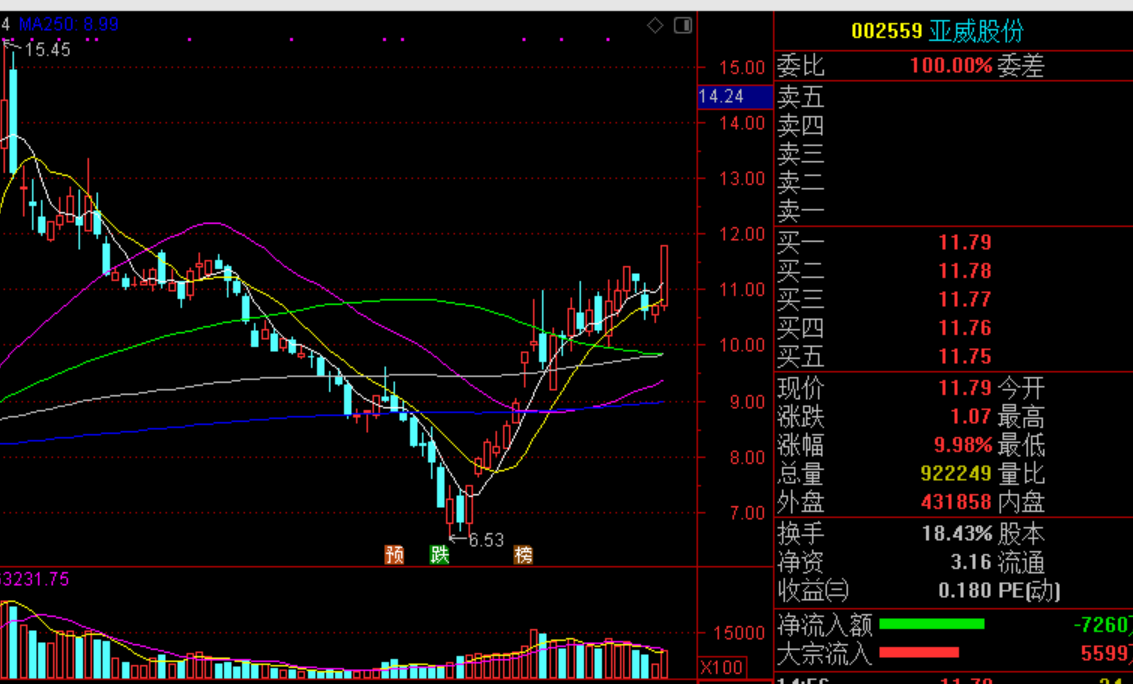Click the 委比 100.00% value
This screenshot has width=1133, height=684.
(x=950, y=66)
